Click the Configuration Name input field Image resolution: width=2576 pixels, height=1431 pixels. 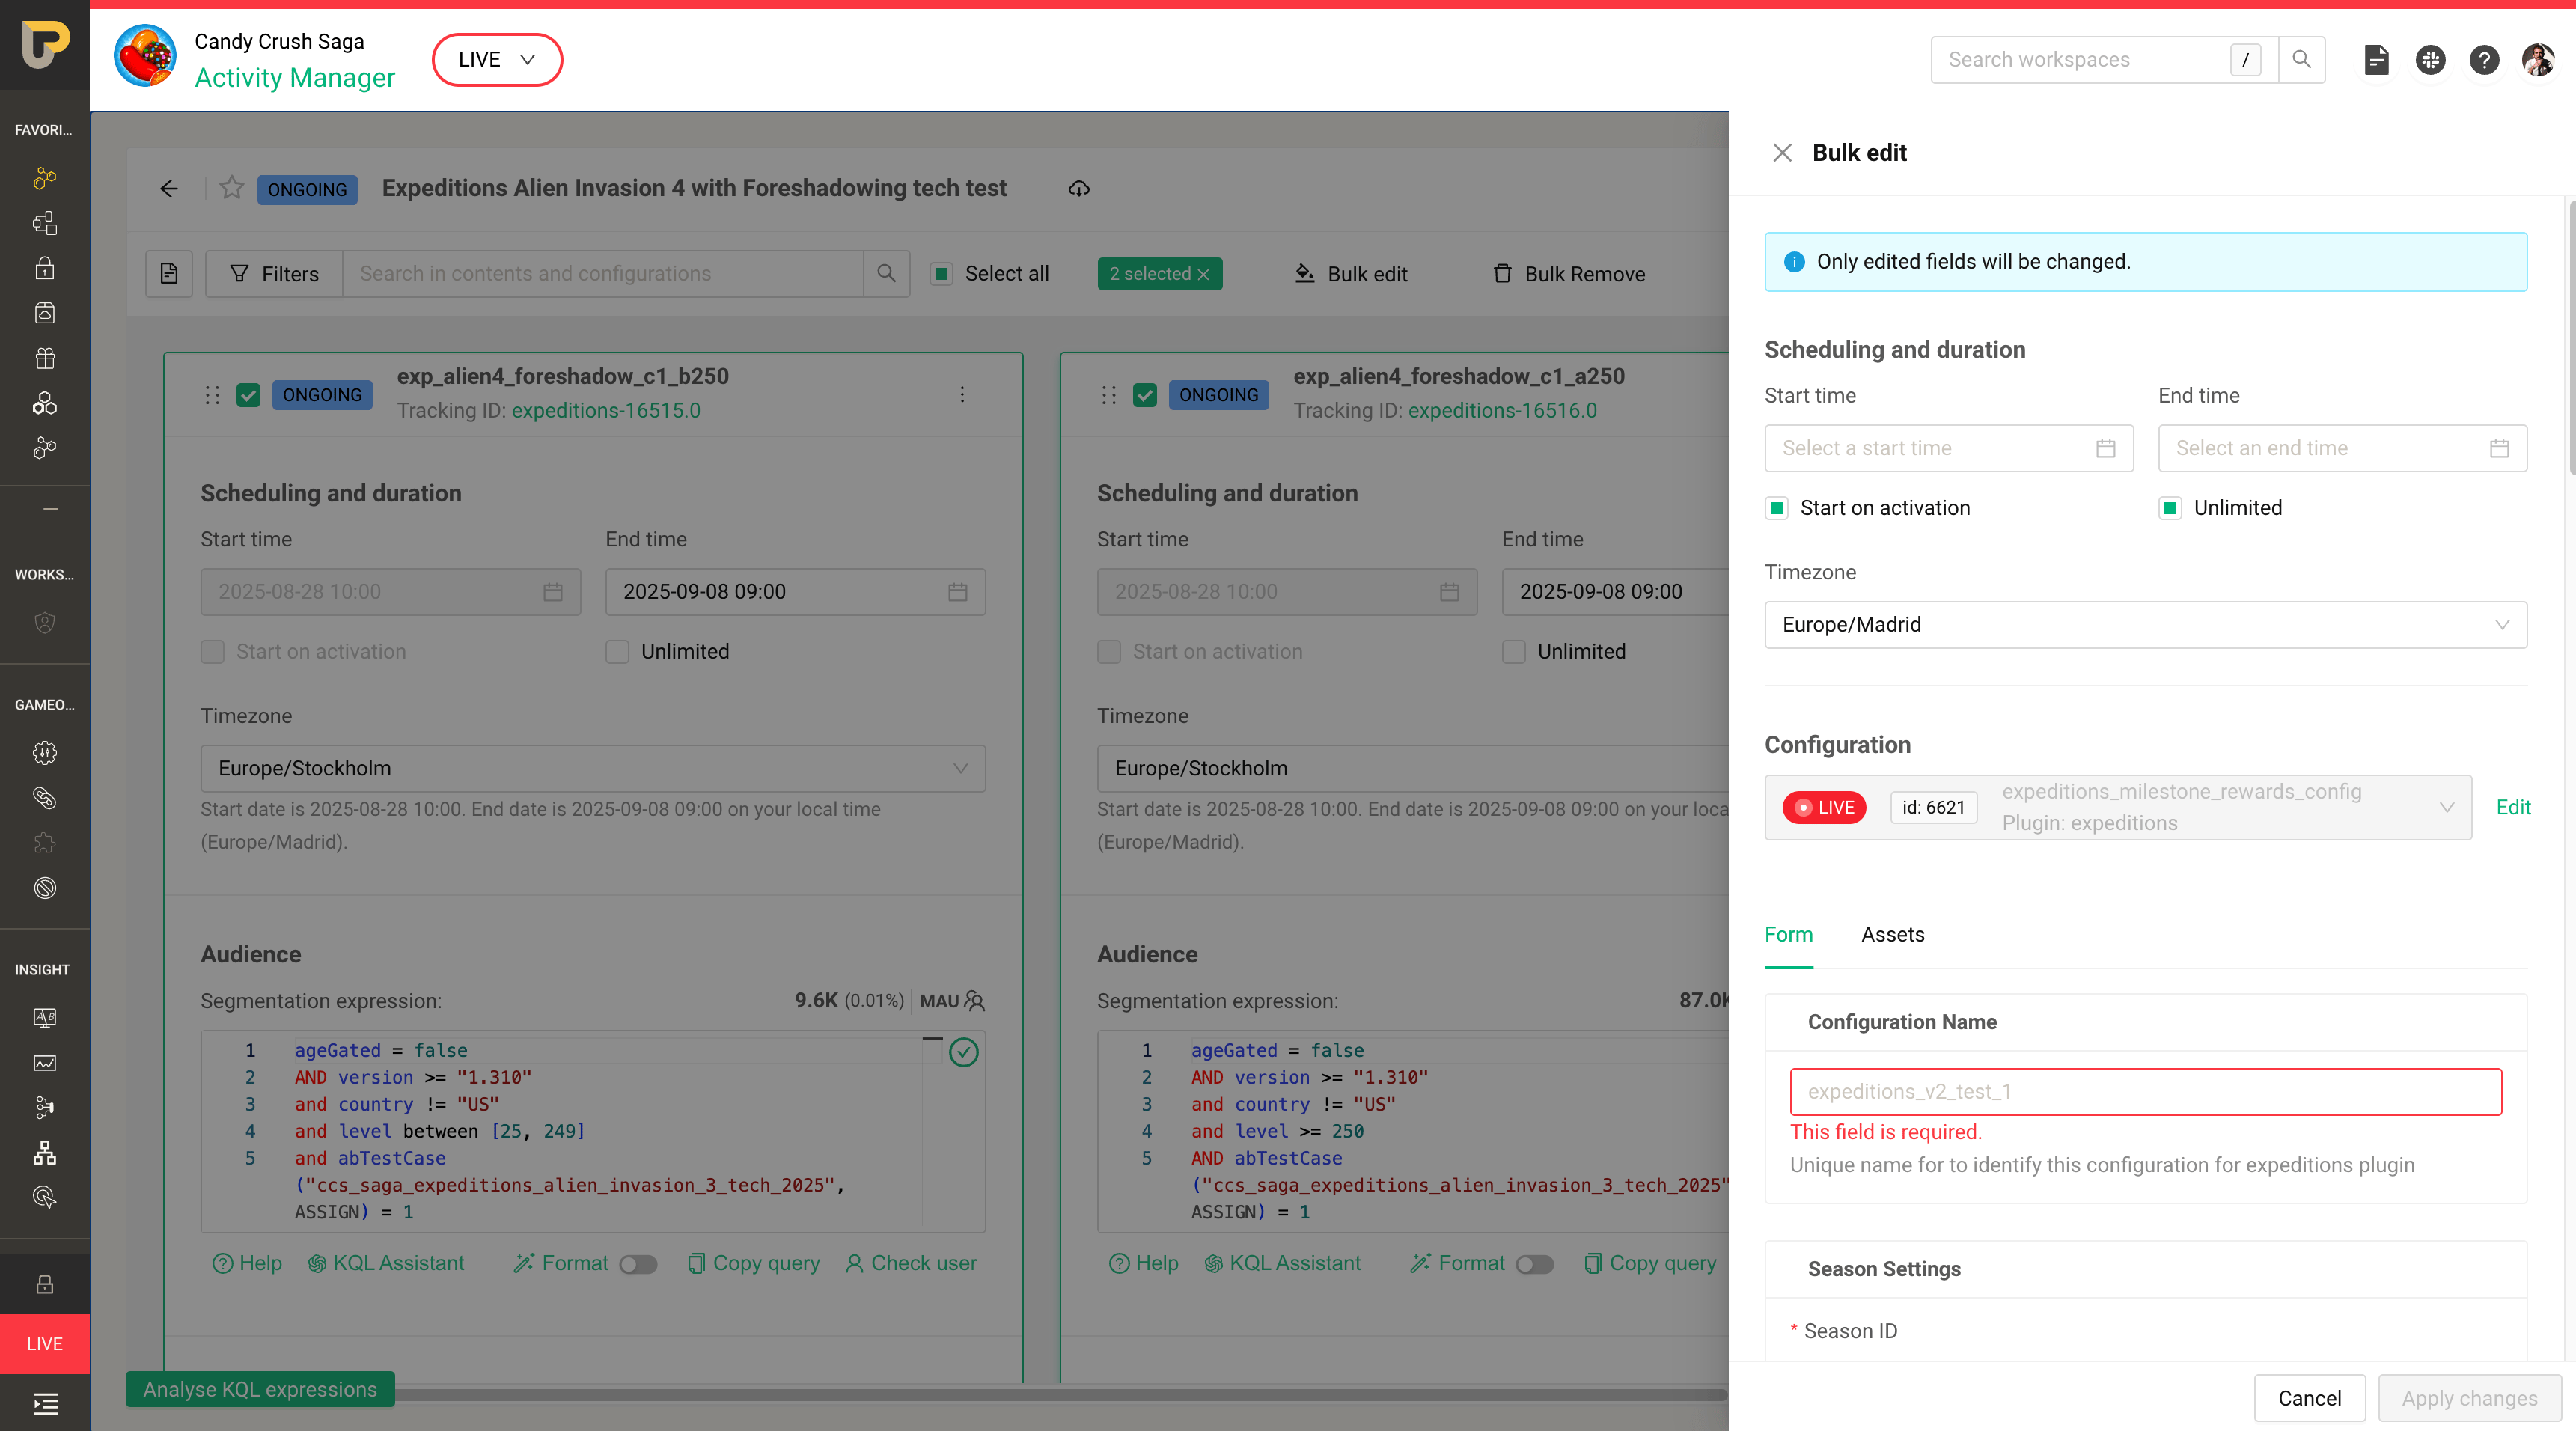click(x=2145, y=1092)
